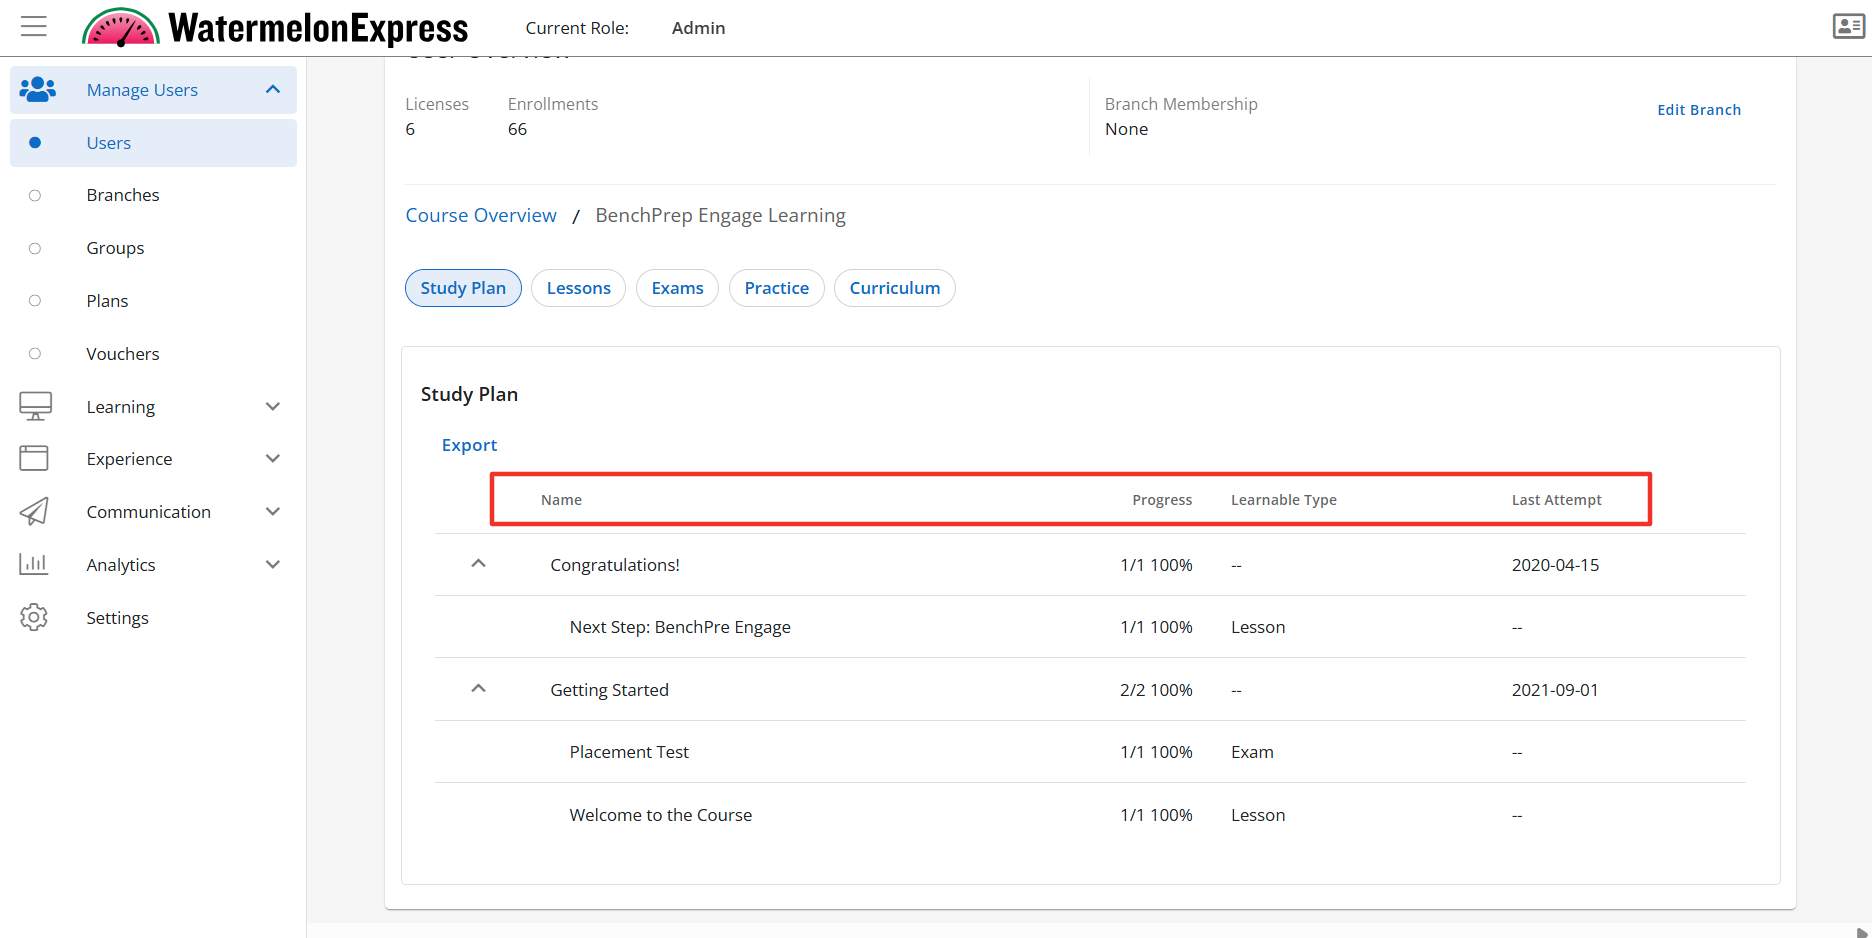Open Settings via the gear icon

pos(34,618)
